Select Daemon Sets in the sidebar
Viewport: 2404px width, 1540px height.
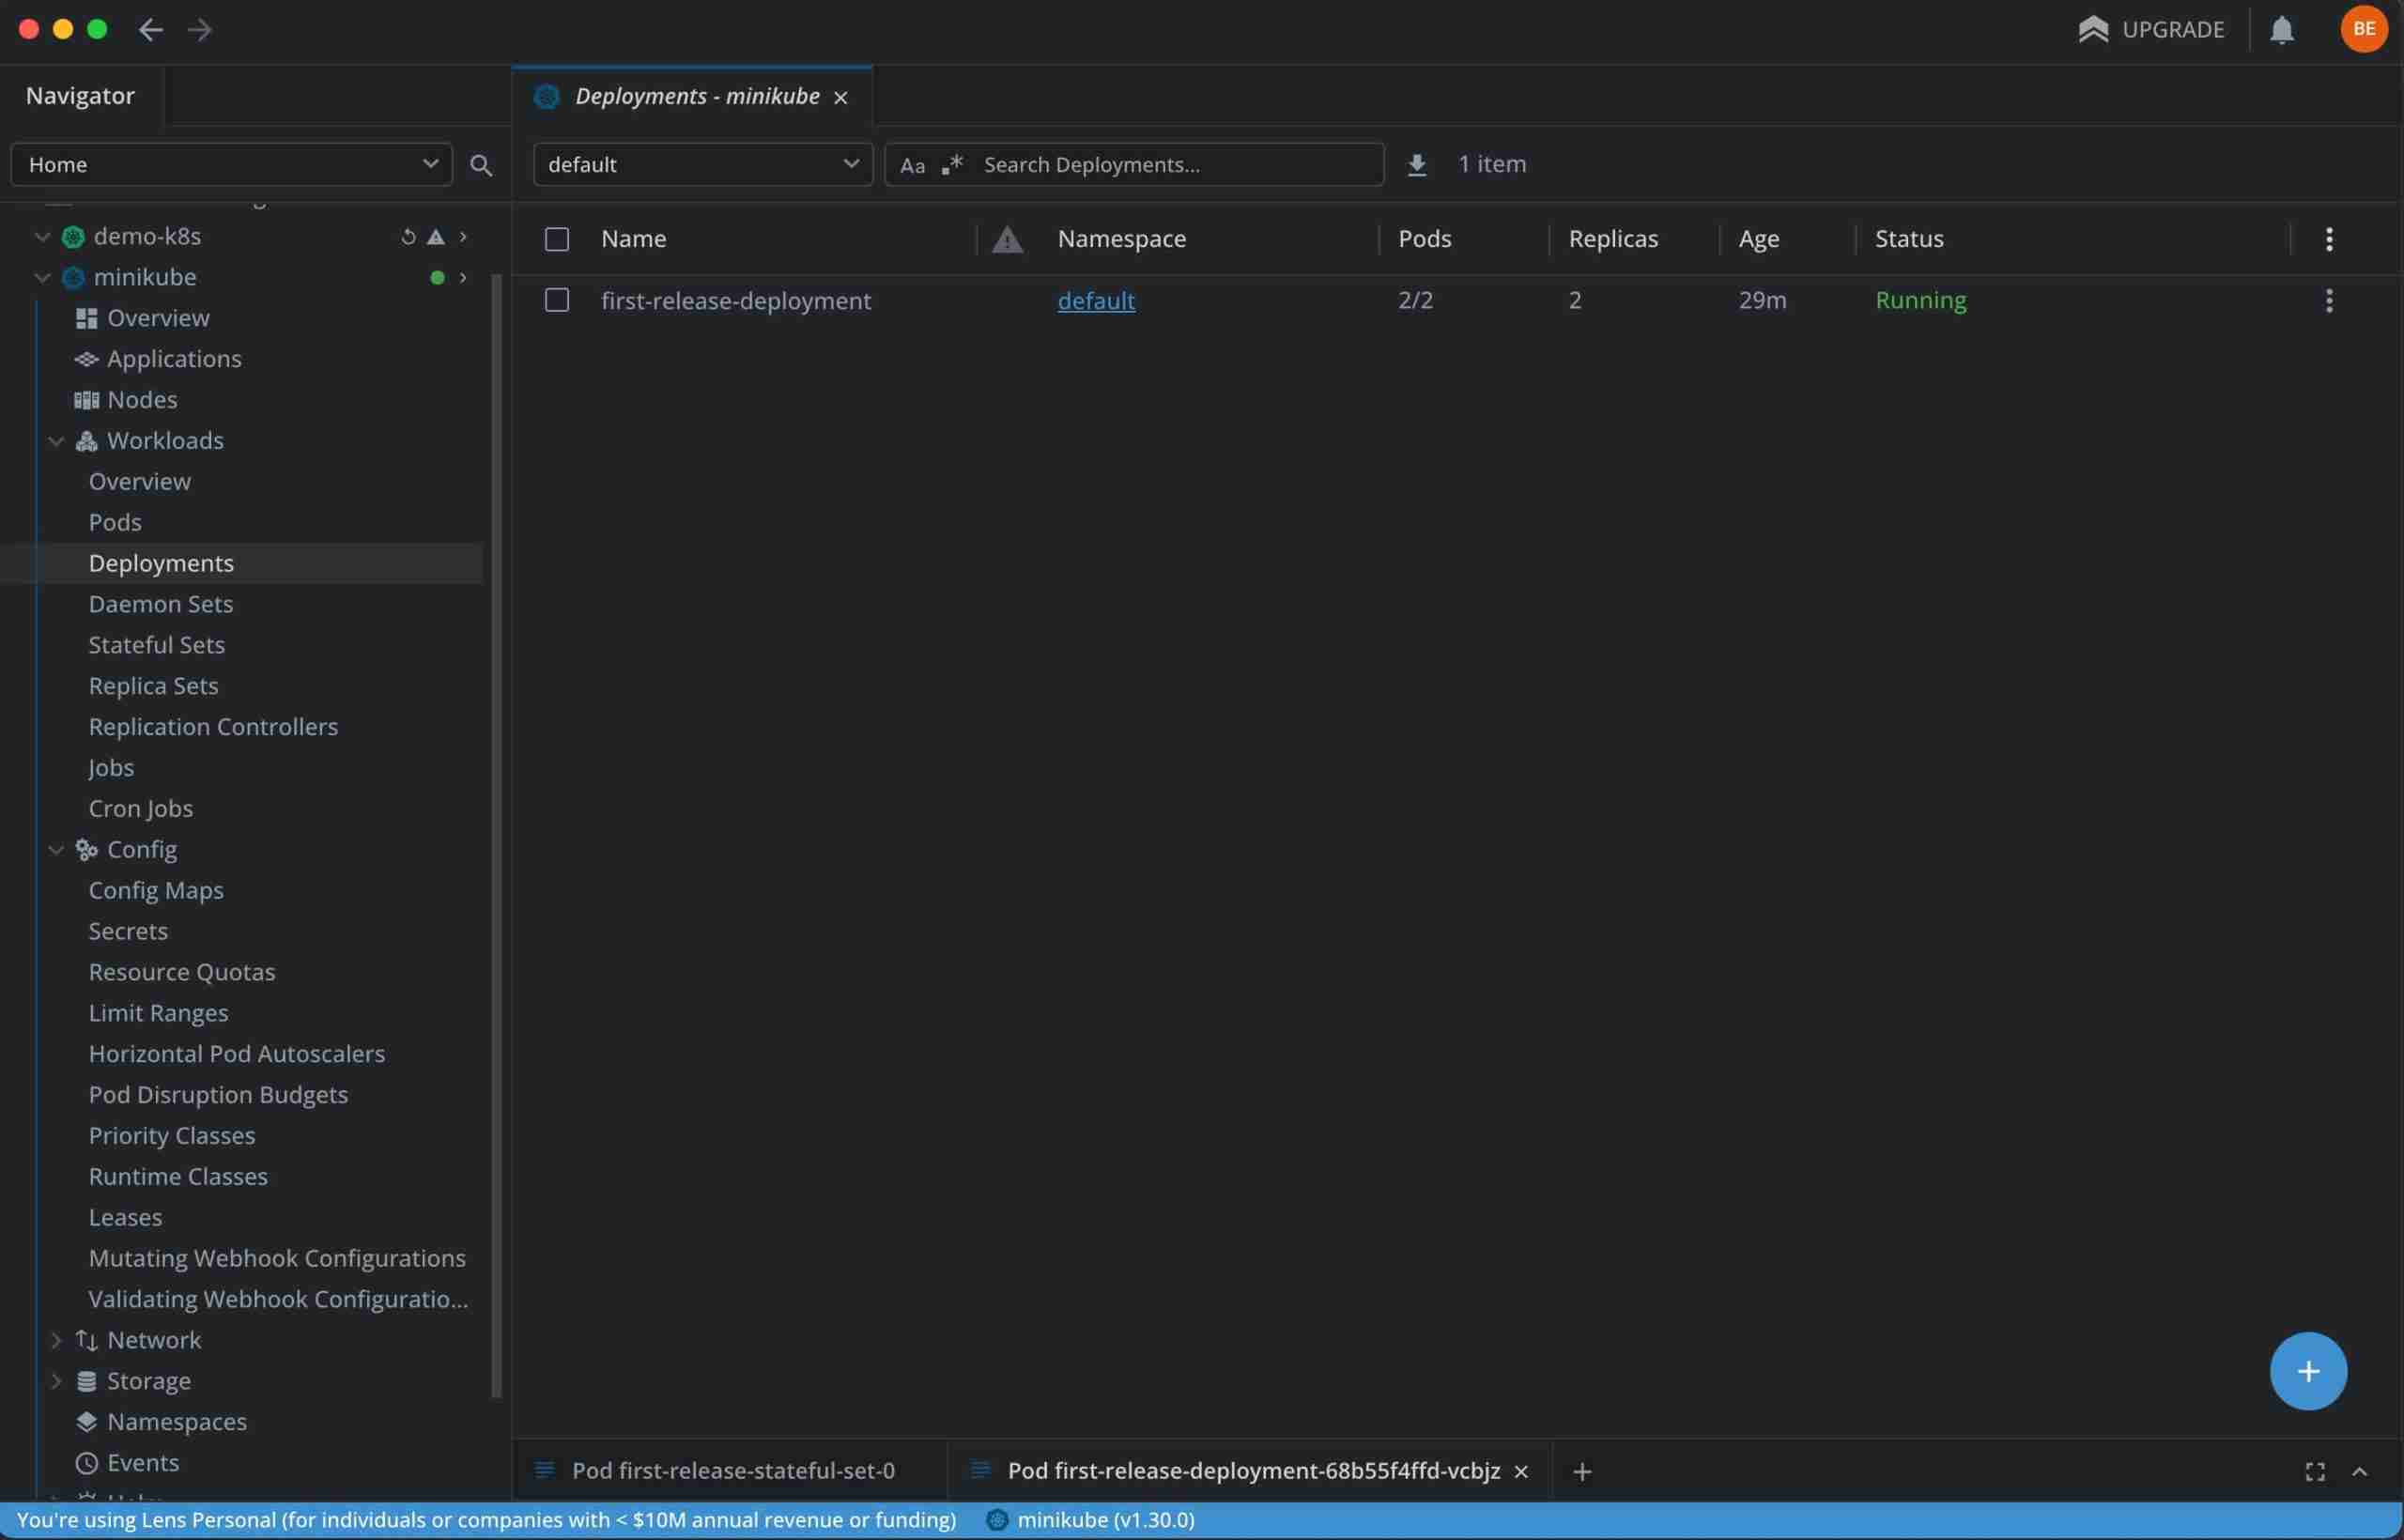[x=161, y=603]
